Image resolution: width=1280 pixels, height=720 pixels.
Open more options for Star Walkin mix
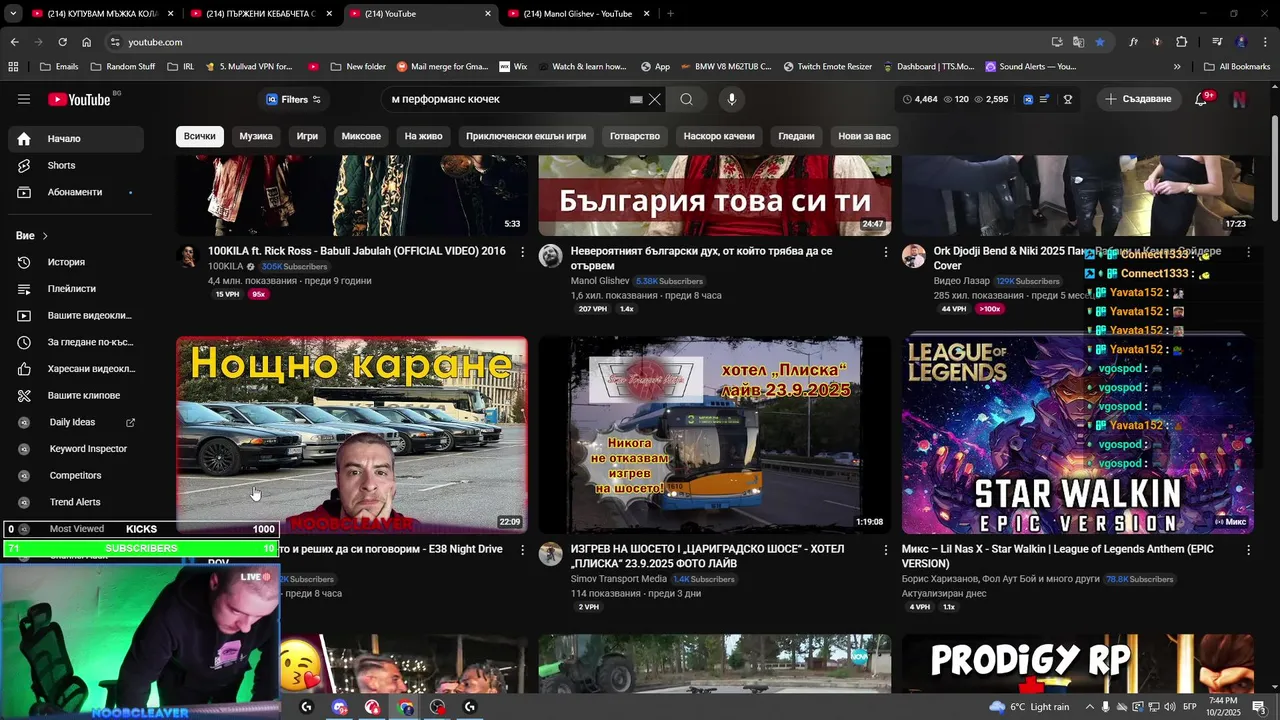[x=1248, y=551]
